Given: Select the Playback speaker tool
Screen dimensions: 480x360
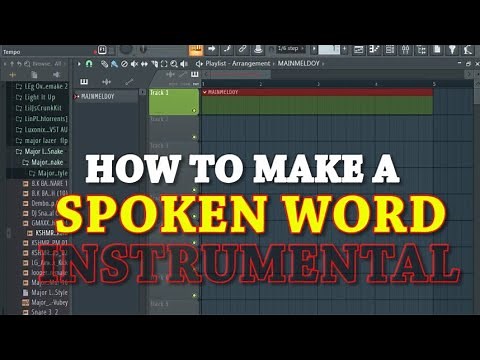Looking at the screenshot, I should pyautogui.click(x=184, y=64).
